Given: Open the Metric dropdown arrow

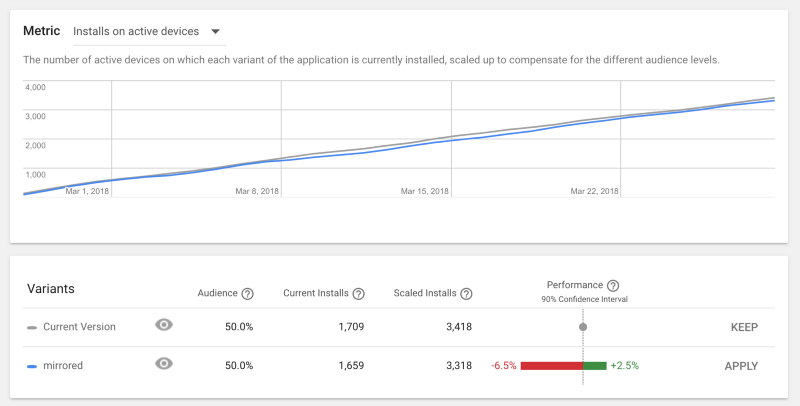Looking at the screenshot, I should click(215, 31).
